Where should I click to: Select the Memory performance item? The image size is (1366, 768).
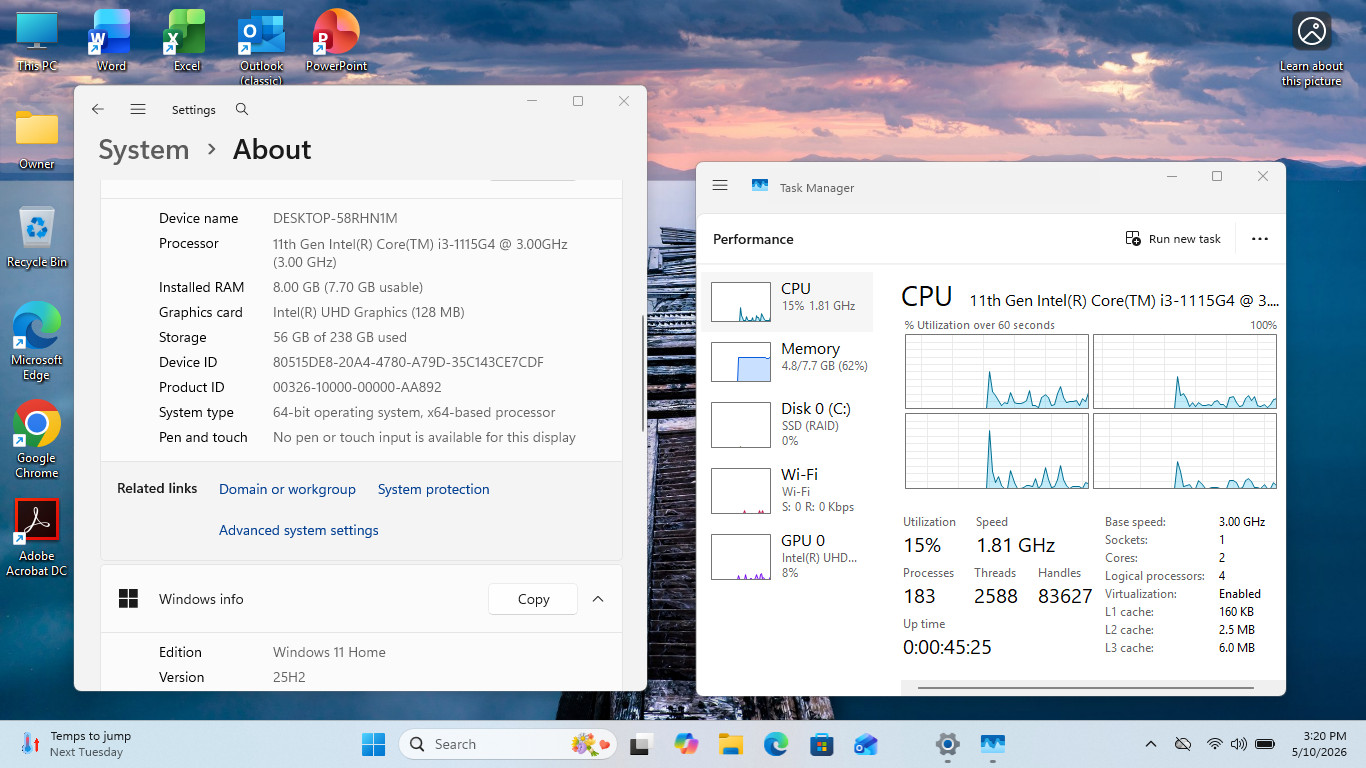(x=787, y=362)
